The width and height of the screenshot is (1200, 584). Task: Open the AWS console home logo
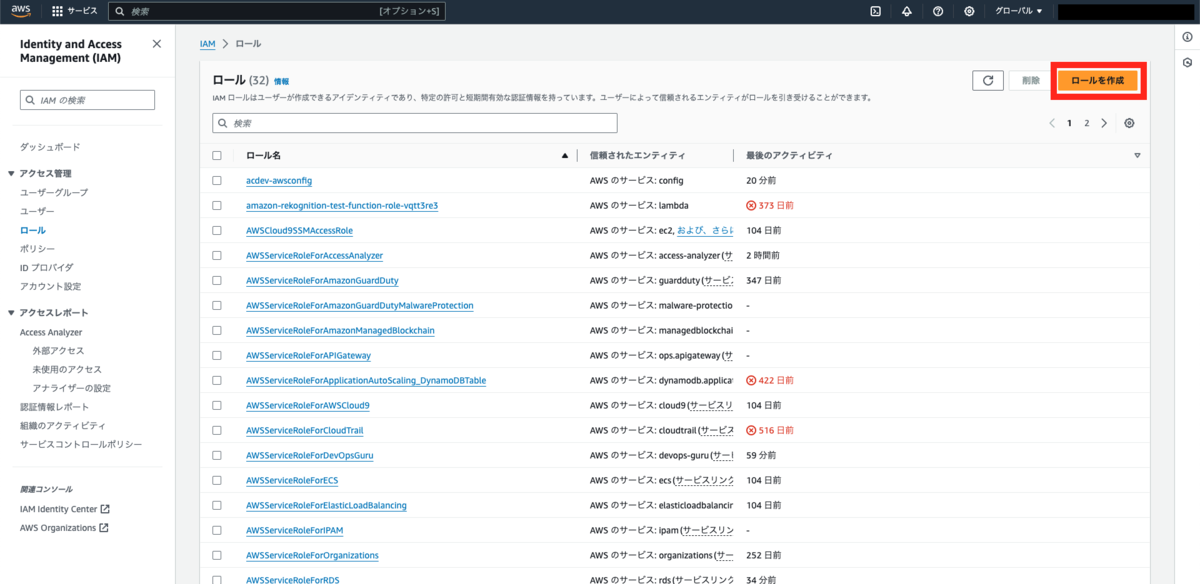pyautogui.click(x=23, y=11)
